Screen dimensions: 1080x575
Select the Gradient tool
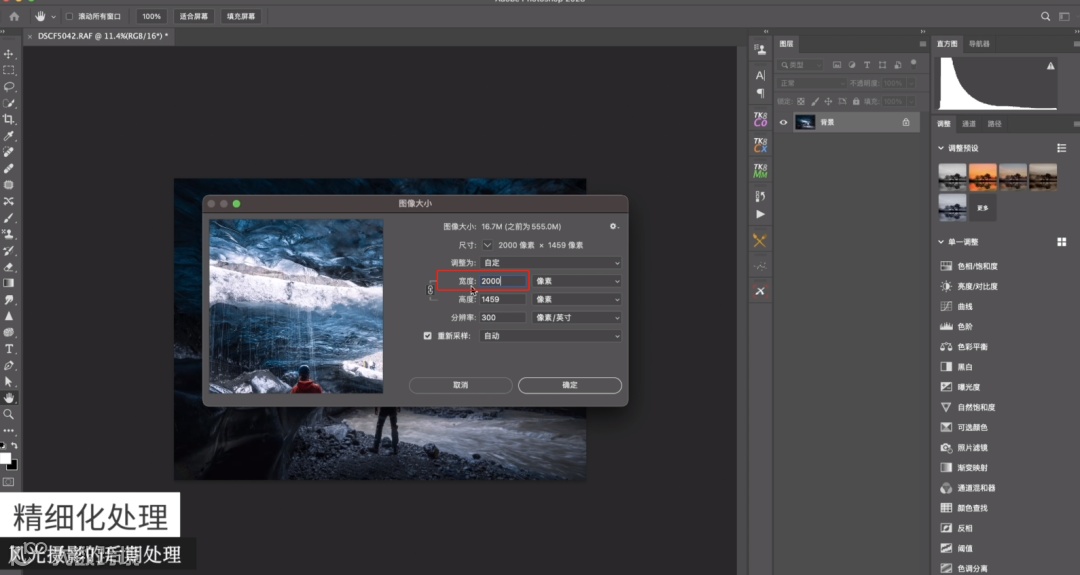pos(8,283)
